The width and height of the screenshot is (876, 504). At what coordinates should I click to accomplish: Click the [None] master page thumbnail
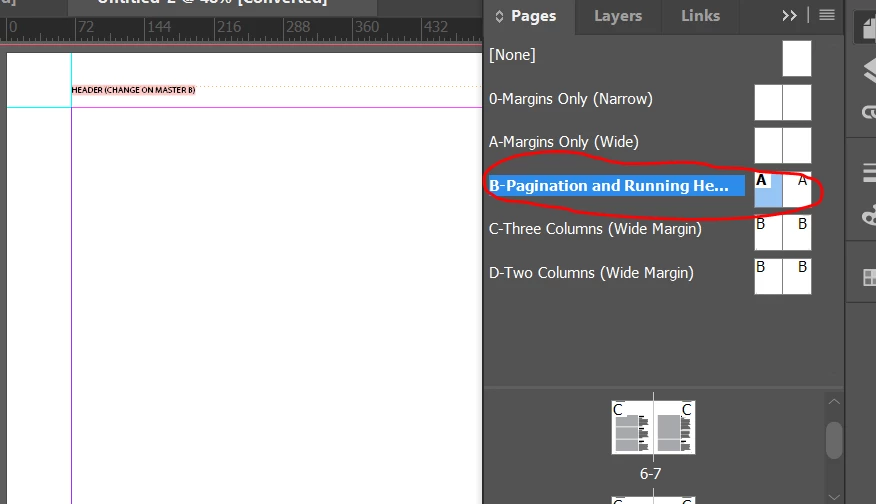tap(797, 58)
